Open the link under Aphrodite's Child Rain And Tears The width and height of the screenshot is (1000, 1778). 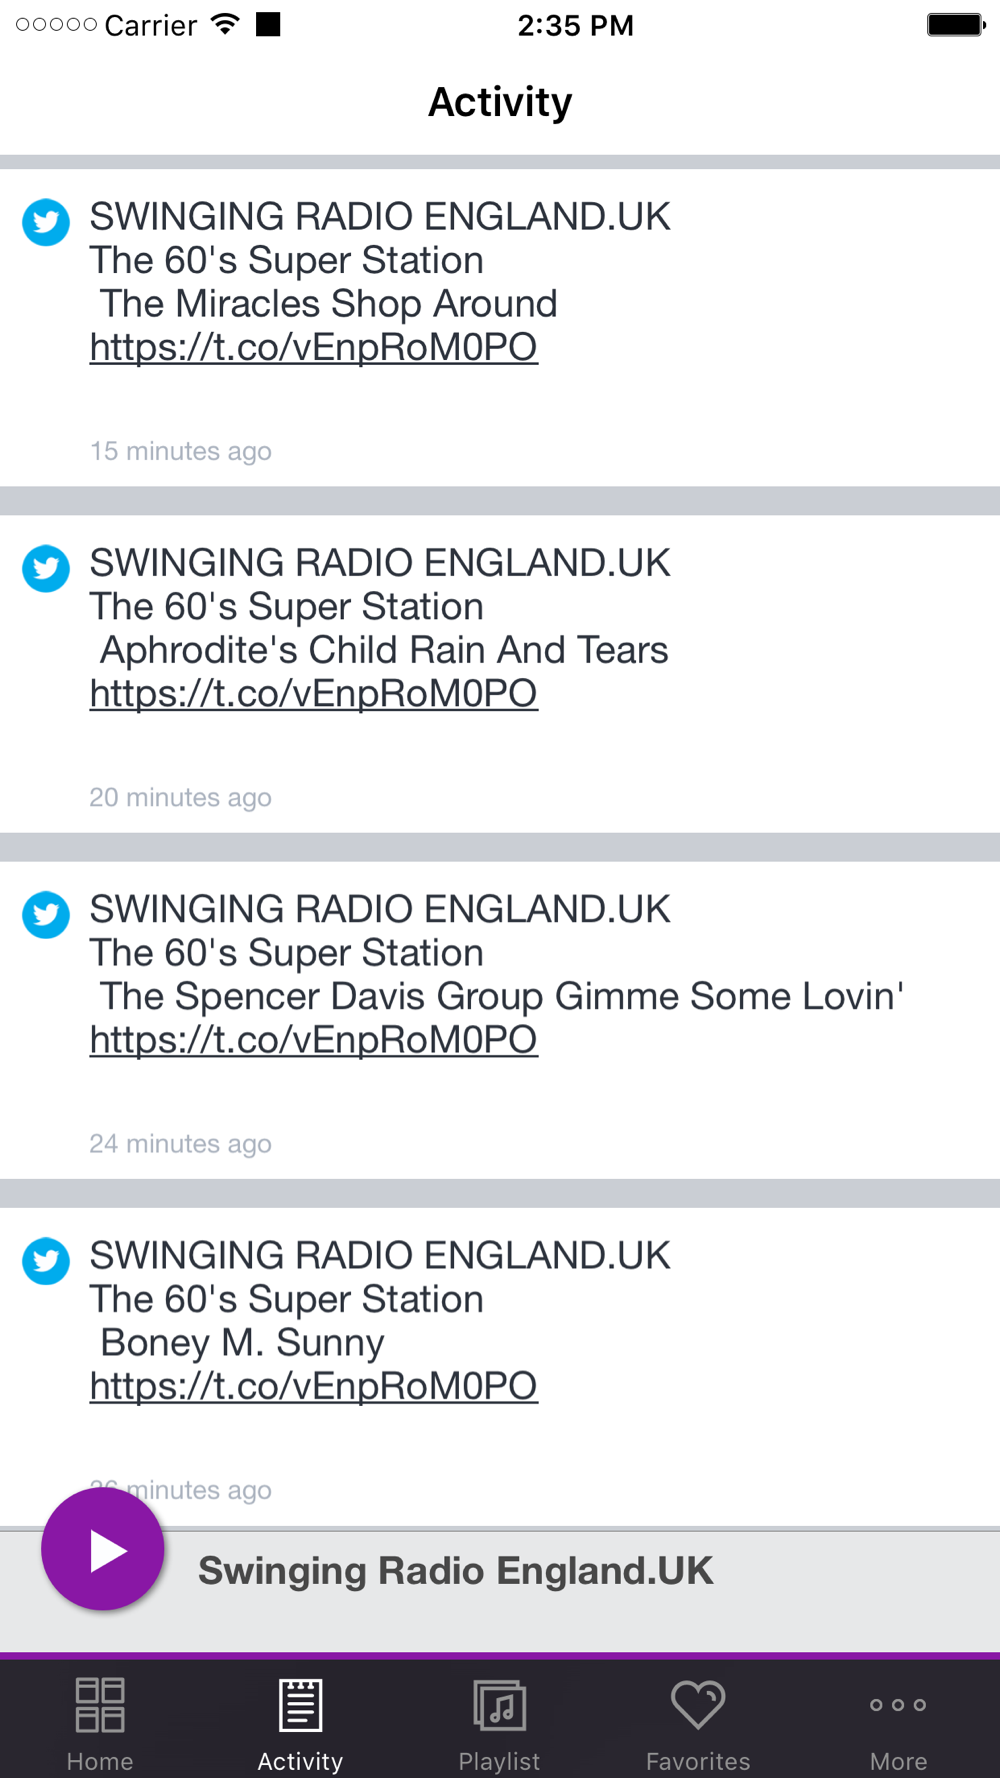click(x=314, y=693)
